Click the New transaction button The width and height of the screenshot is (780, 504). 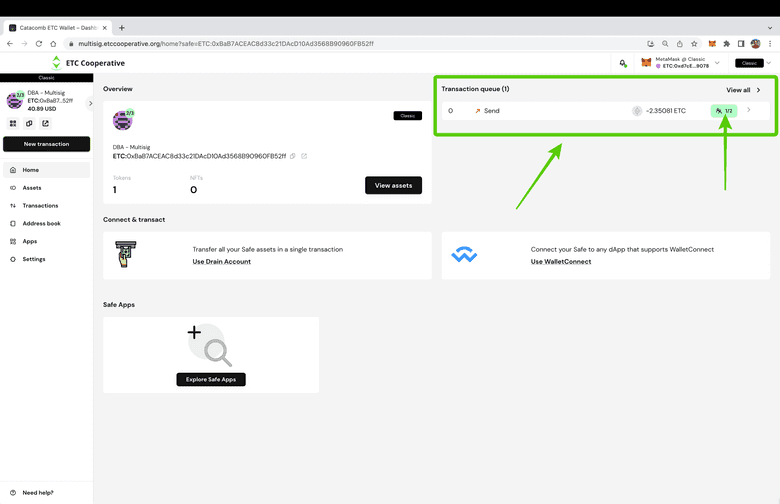click(46, 144)
